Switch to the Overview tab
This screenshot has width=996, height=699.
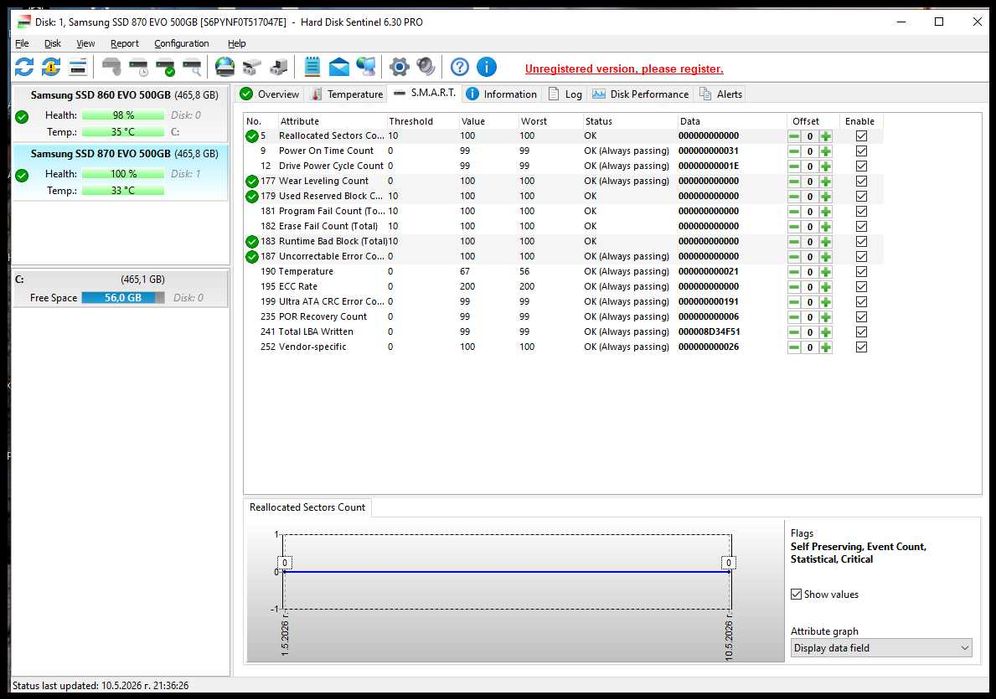click(269, 94)
